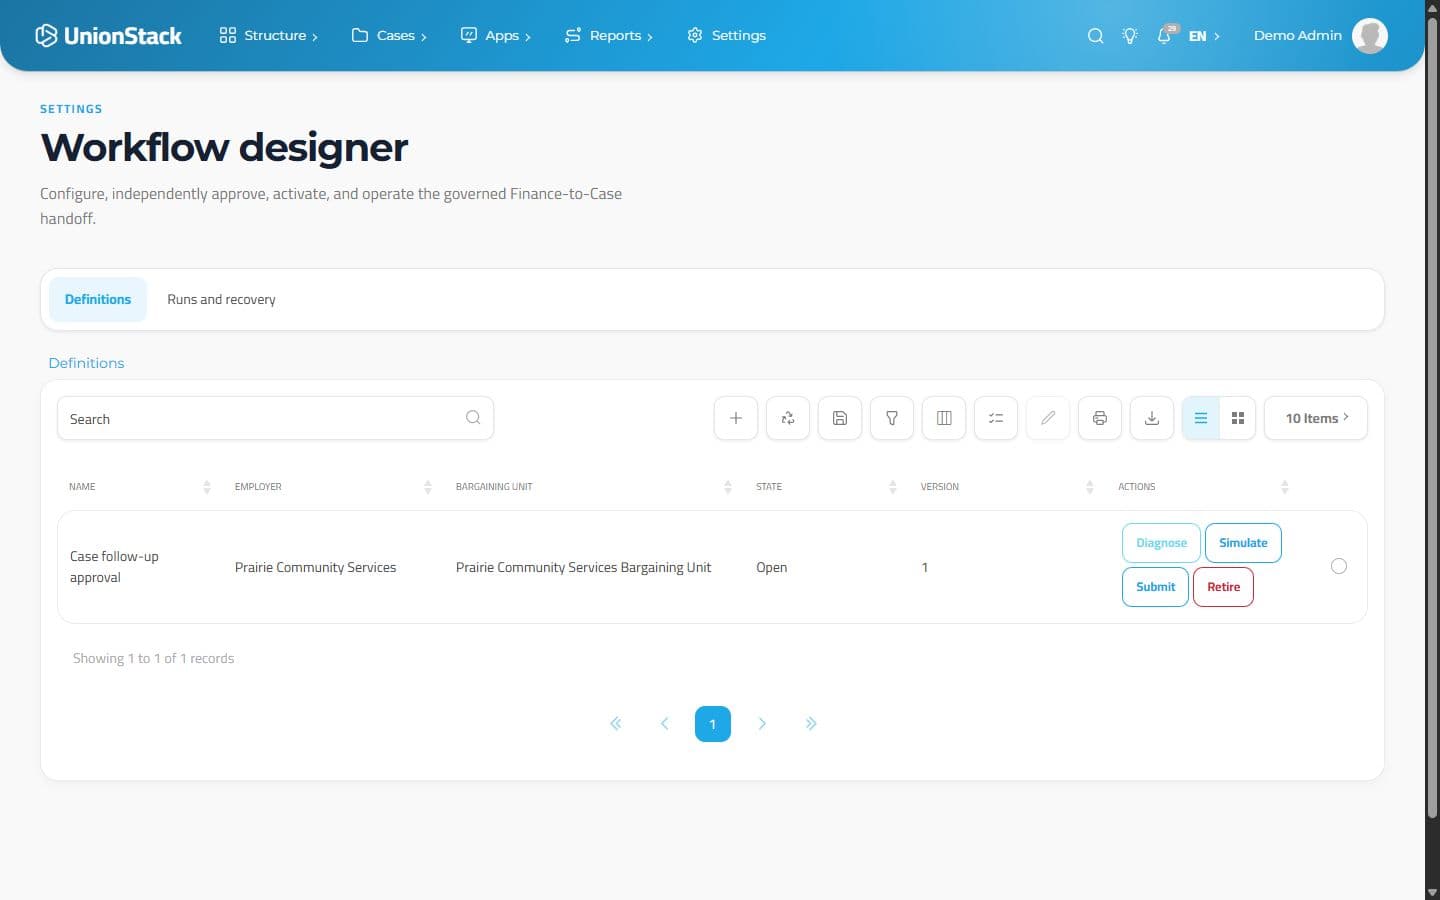Go to previous page arrow

(x=664, y=723)
